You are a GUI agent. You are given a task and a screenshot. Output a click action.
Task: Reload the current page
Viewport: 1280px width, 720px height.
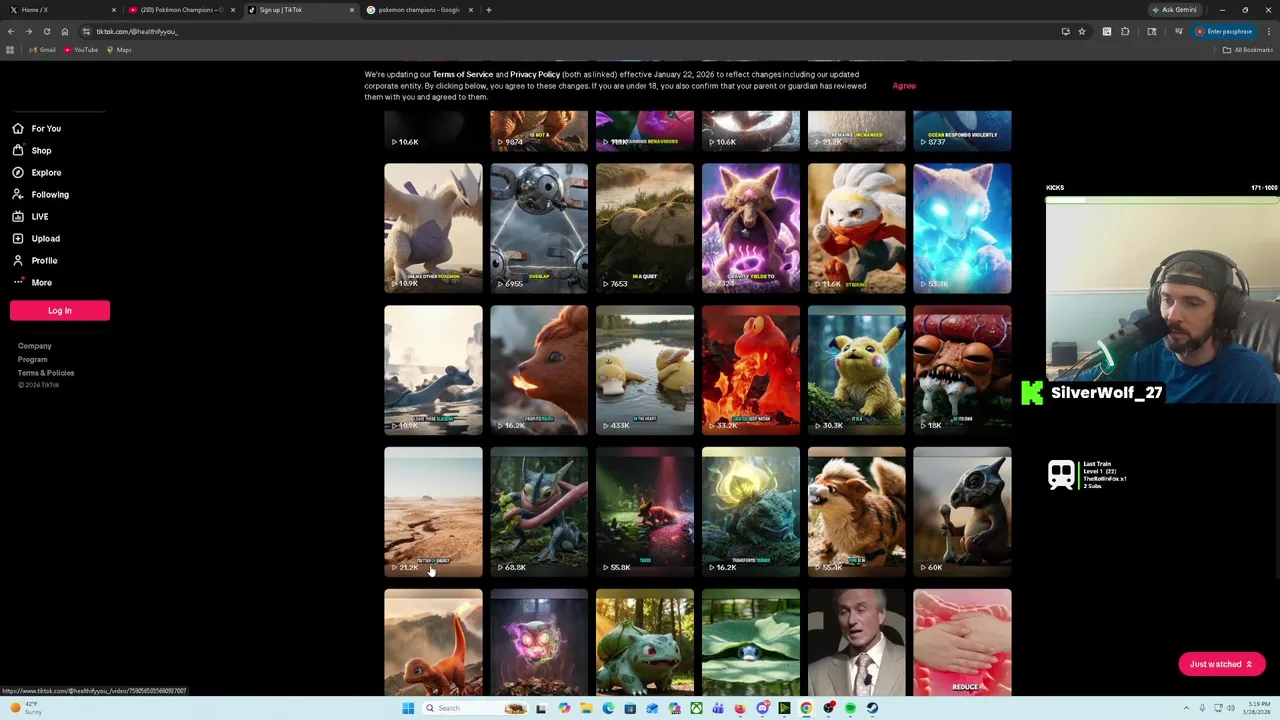tap(46, 31)
